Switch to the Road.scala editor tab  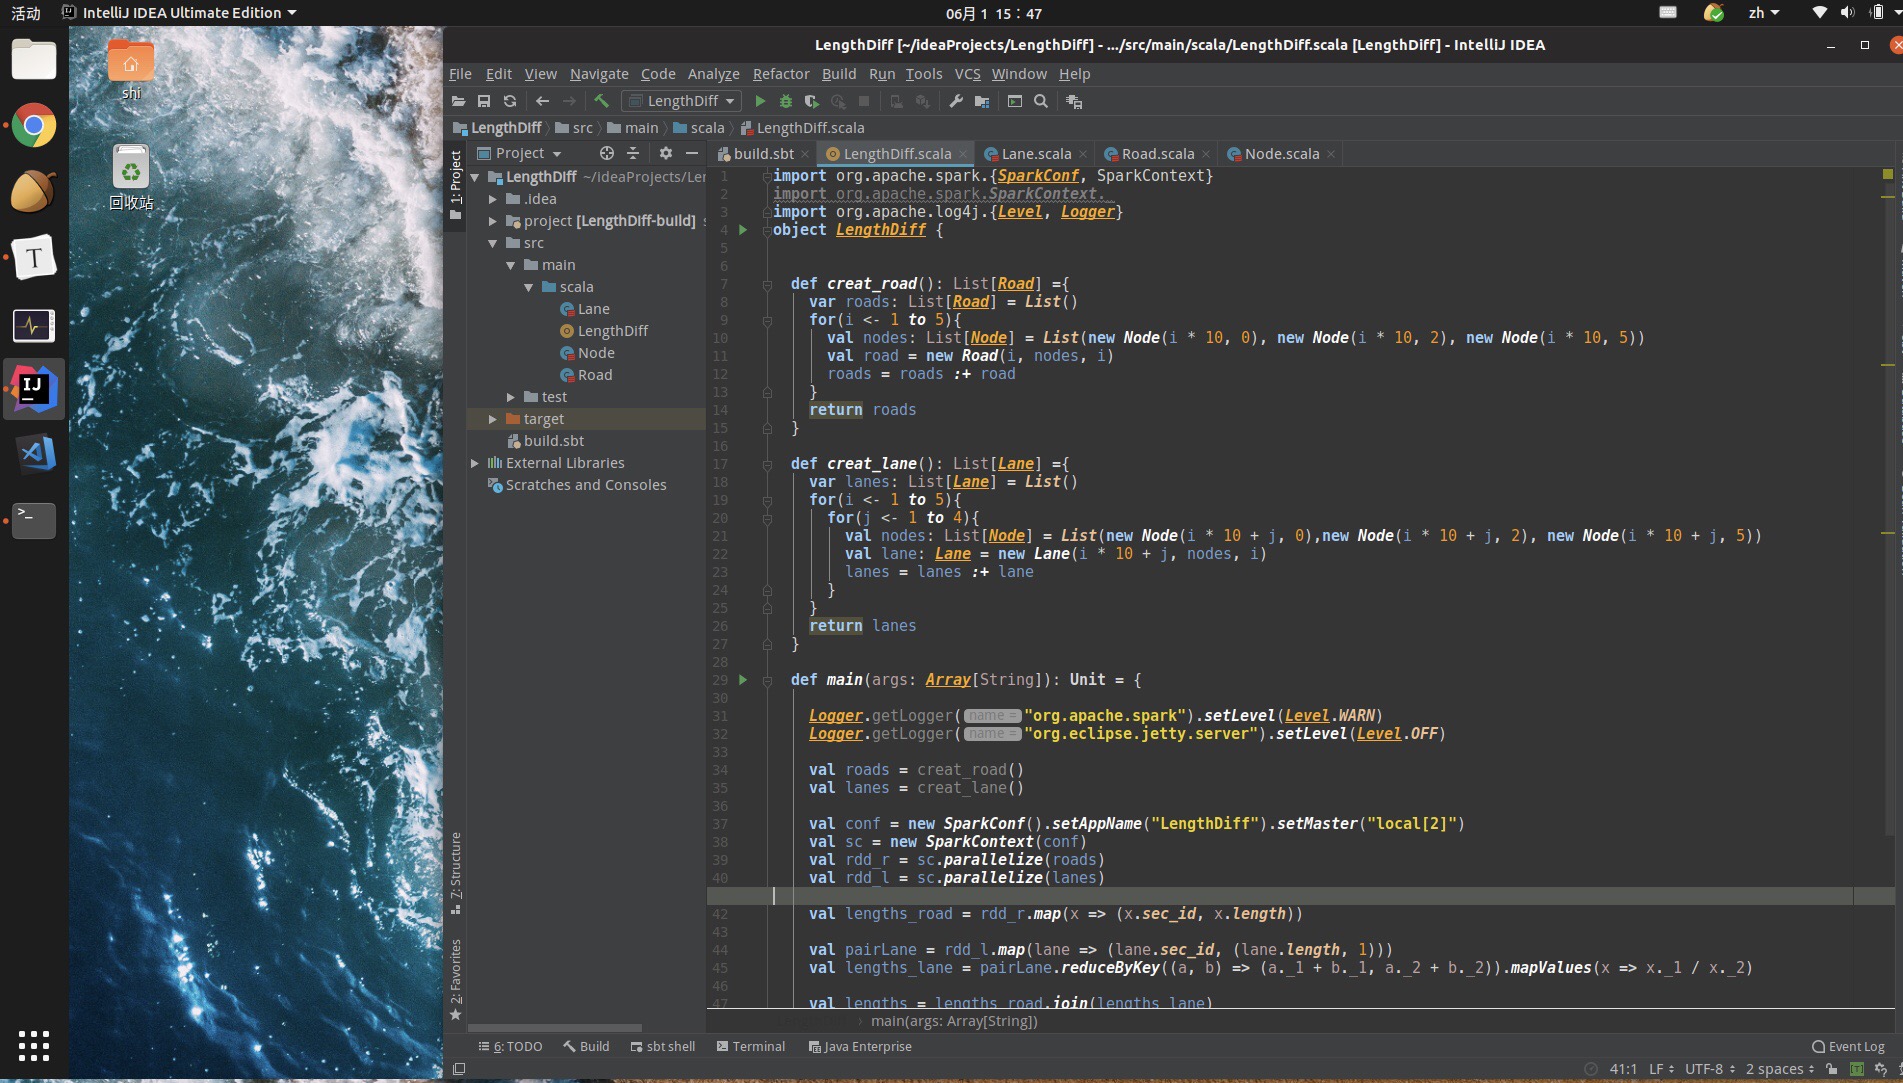coord(1156,154)
